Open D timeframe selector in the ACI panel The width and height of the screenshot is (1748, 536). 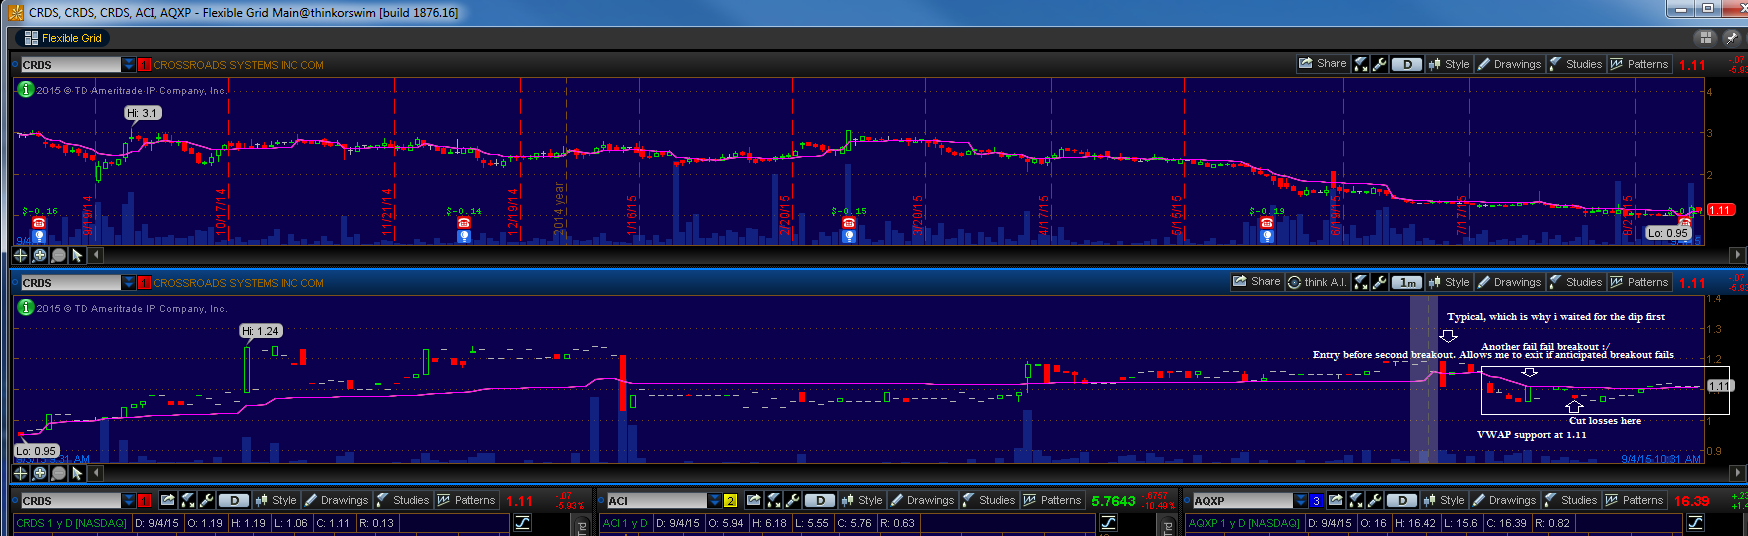point(820,500)
